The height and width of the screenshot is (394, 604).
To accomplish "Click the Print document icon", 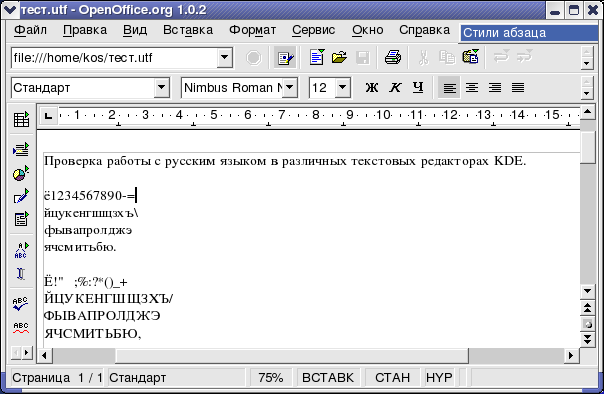I will coord(393,58).
